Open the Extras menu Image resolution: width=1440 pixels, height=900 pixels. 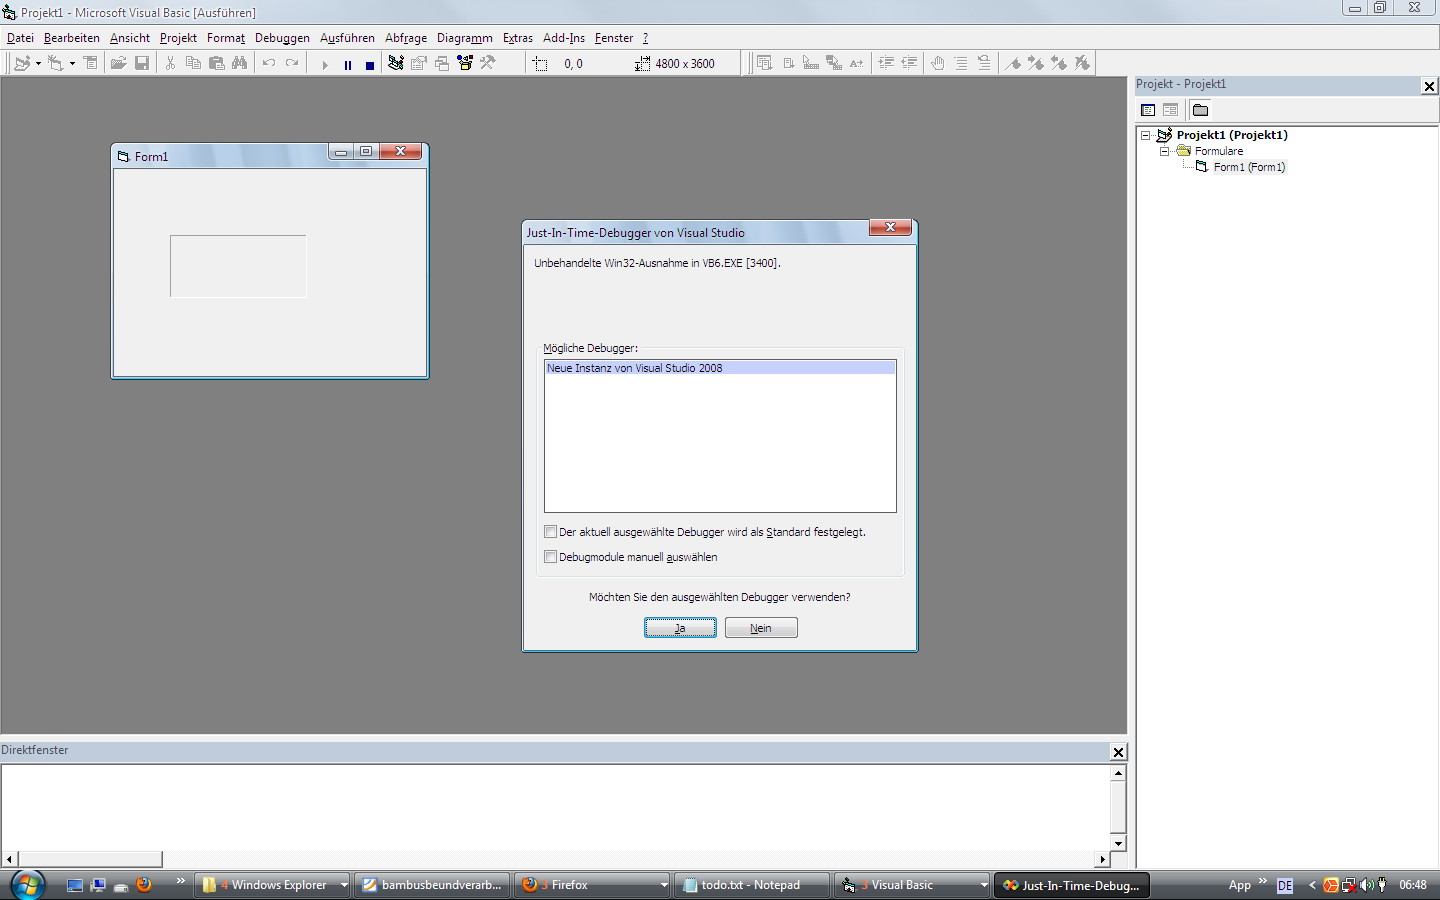517,38
